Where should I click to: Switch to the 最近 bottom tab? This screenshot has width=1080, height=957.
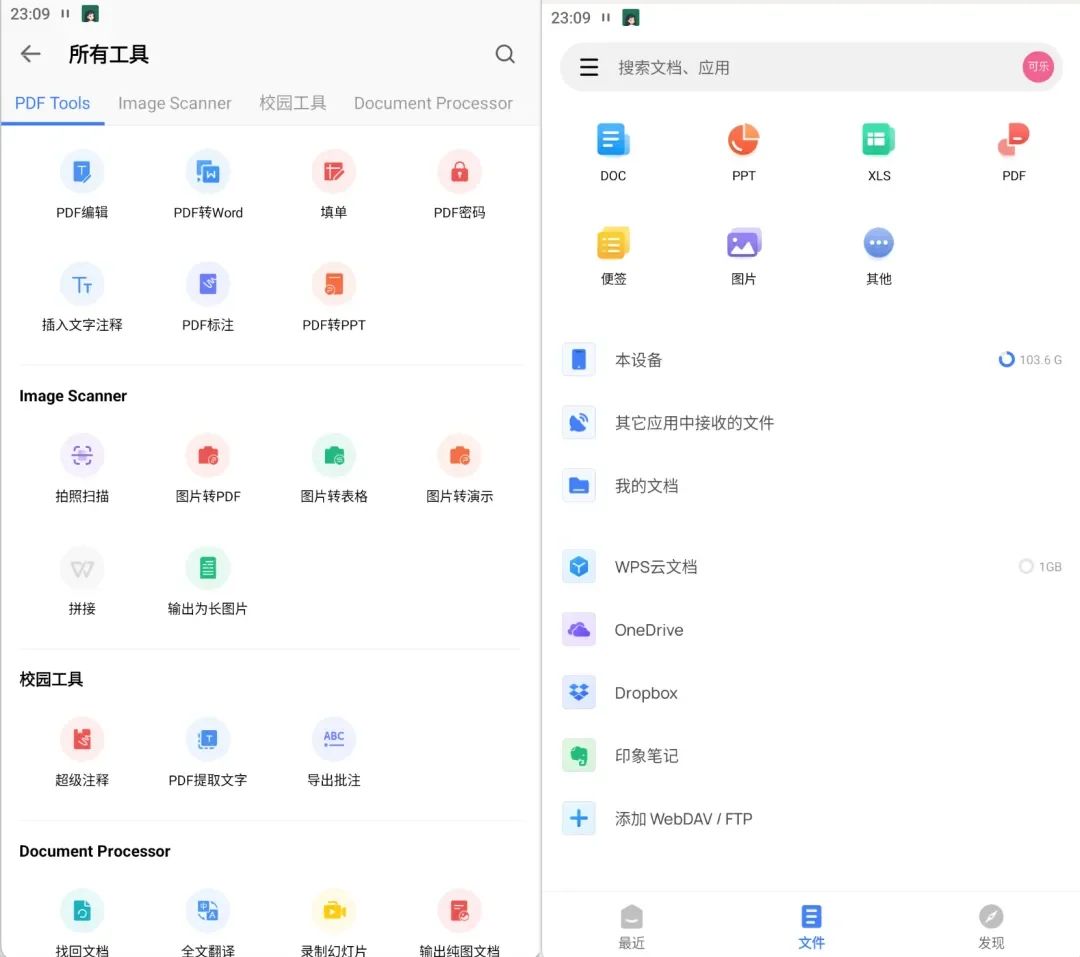(631, 925)
